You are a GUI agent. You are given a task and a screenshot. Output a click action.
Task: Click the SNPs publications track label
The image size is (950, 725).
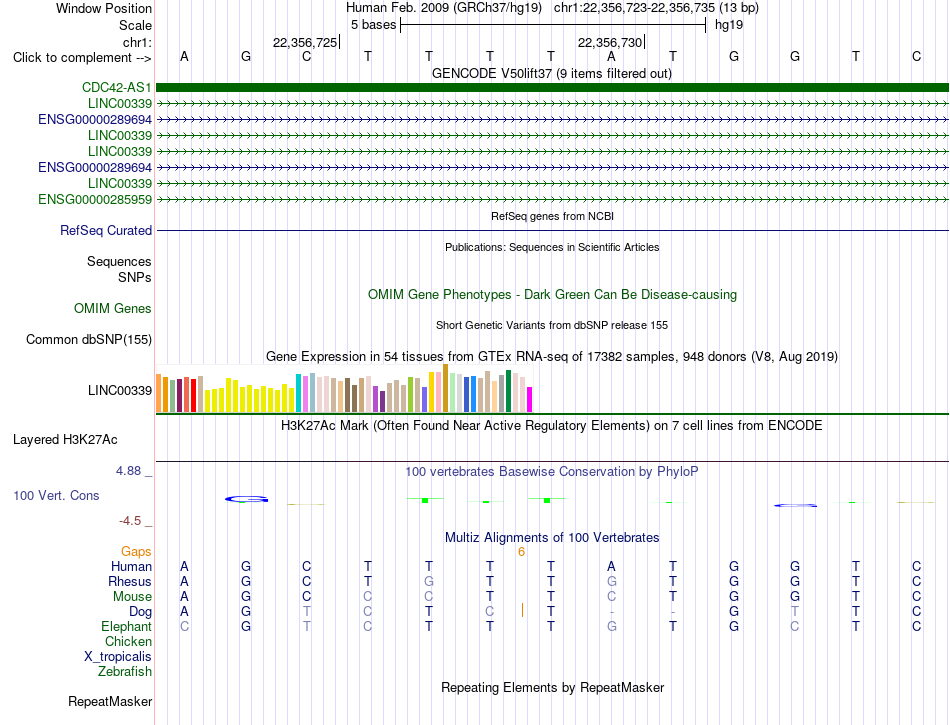pos(135,277)
